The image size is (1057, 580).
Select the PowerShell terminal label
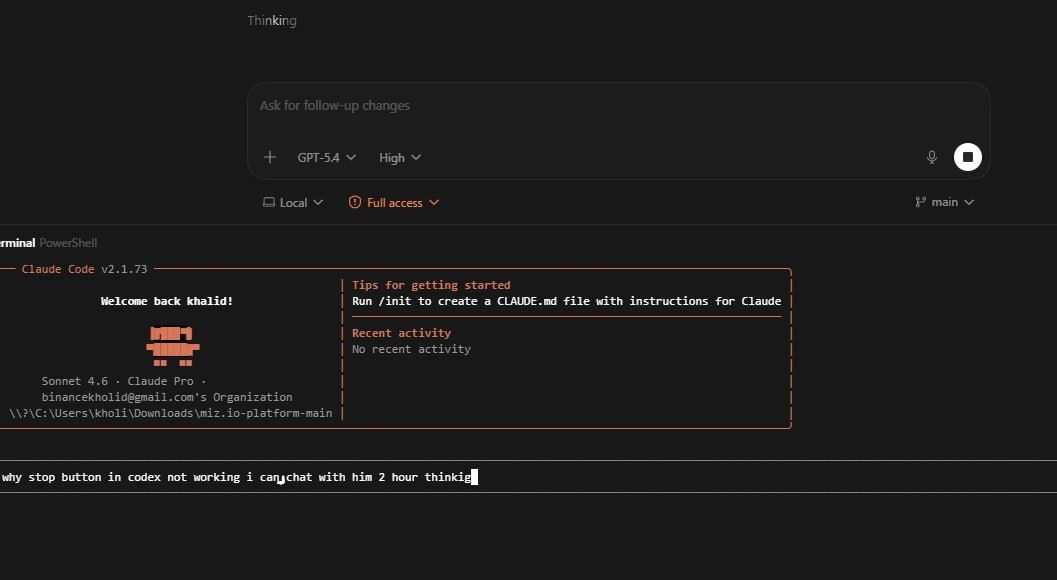click(x=68, y=243)
